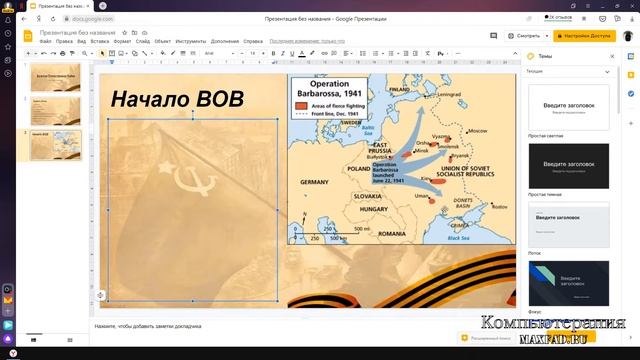This screenshot has height=360, width=640.
Task: Click the zoom magnifier icon
Action: pyautogui.click(x=84, y=53)
